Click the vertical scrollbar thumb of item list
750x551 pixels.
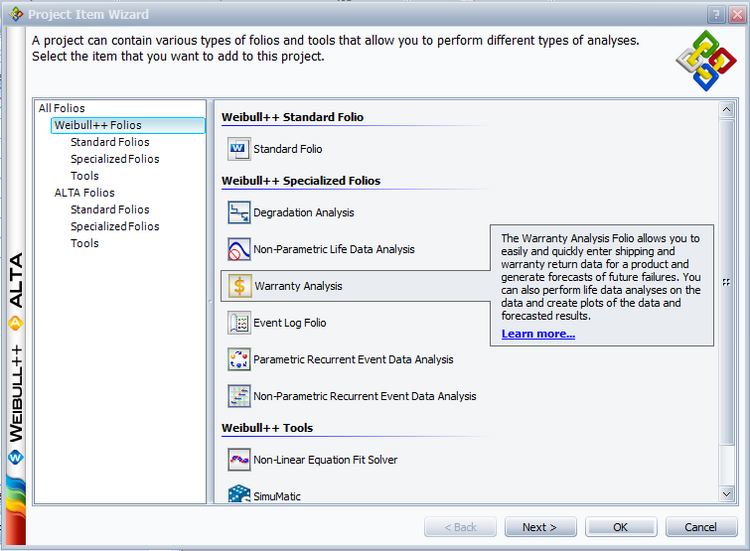[727, 282]
